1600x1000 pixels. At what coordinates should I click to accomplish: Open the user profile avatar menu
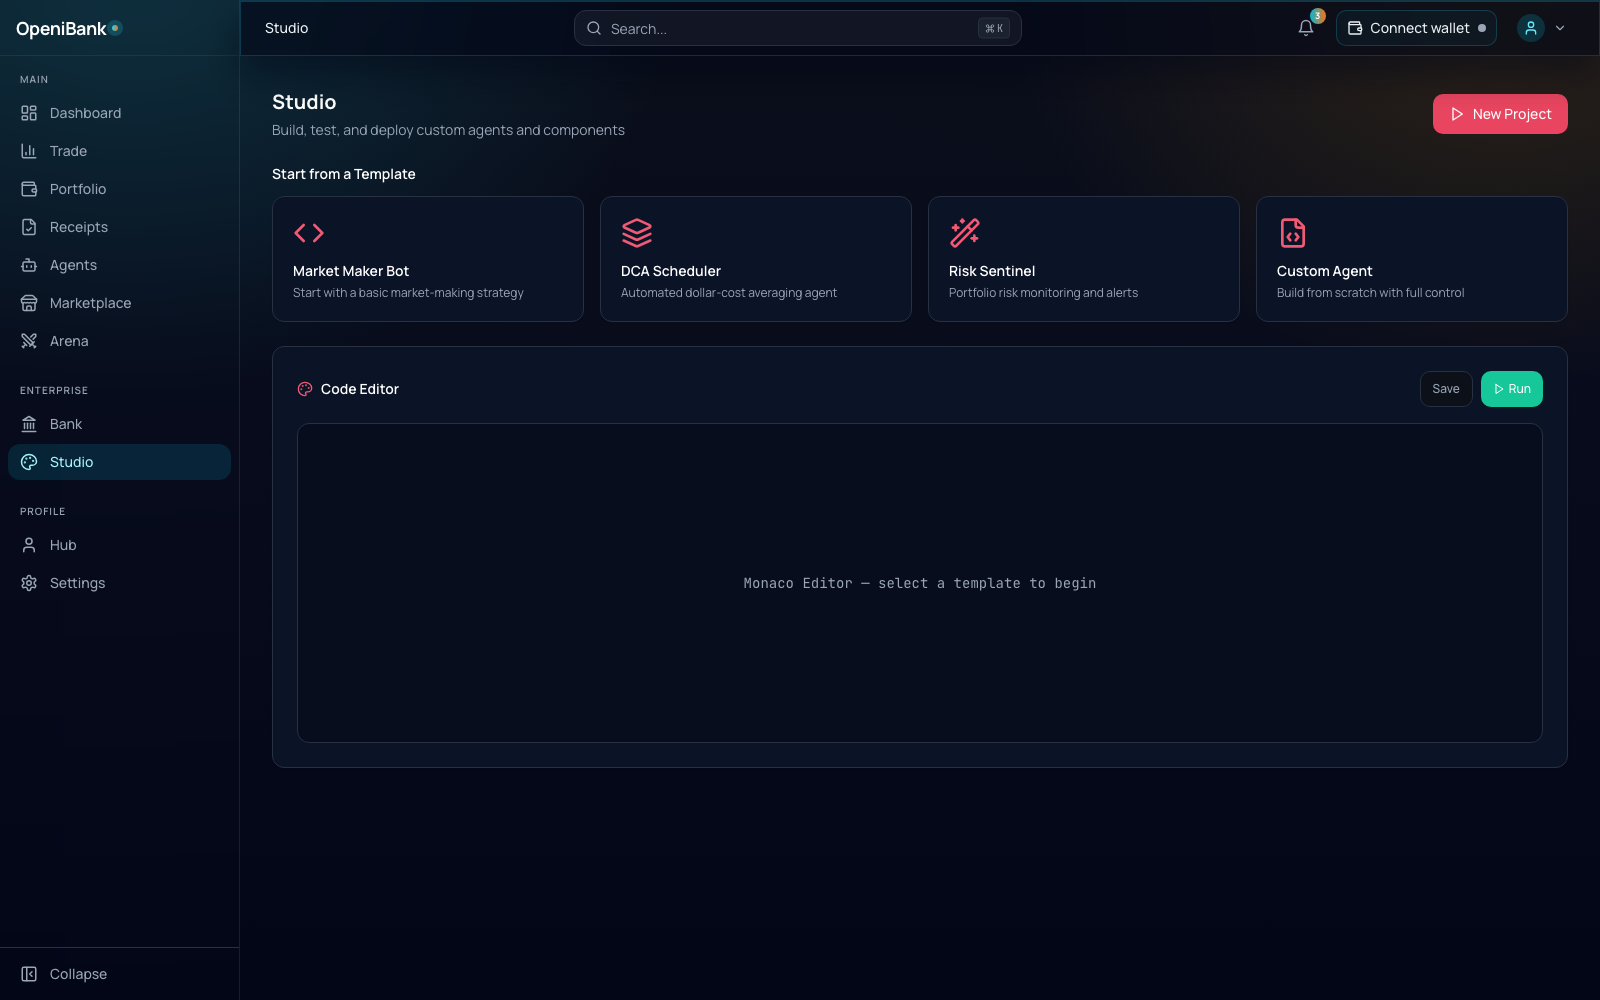click(1530, 28)
